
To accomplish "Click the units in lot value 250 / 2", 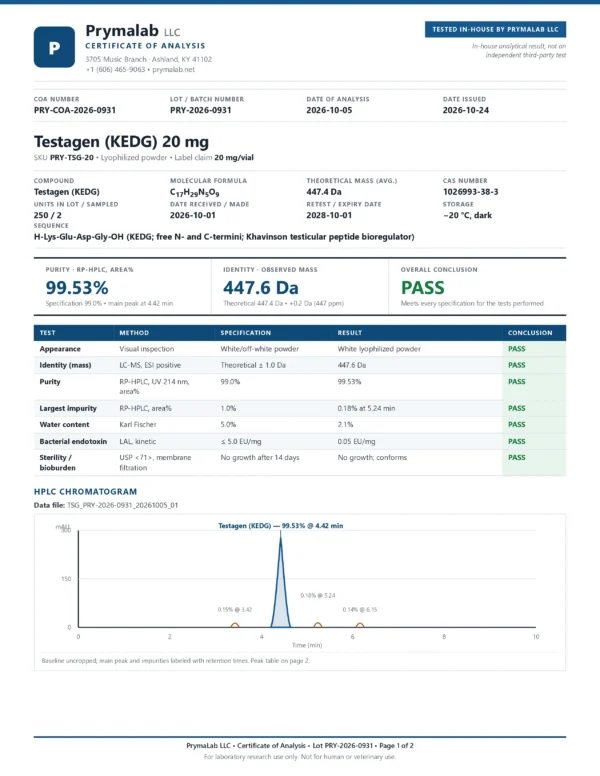I will [x=48, y=215].
